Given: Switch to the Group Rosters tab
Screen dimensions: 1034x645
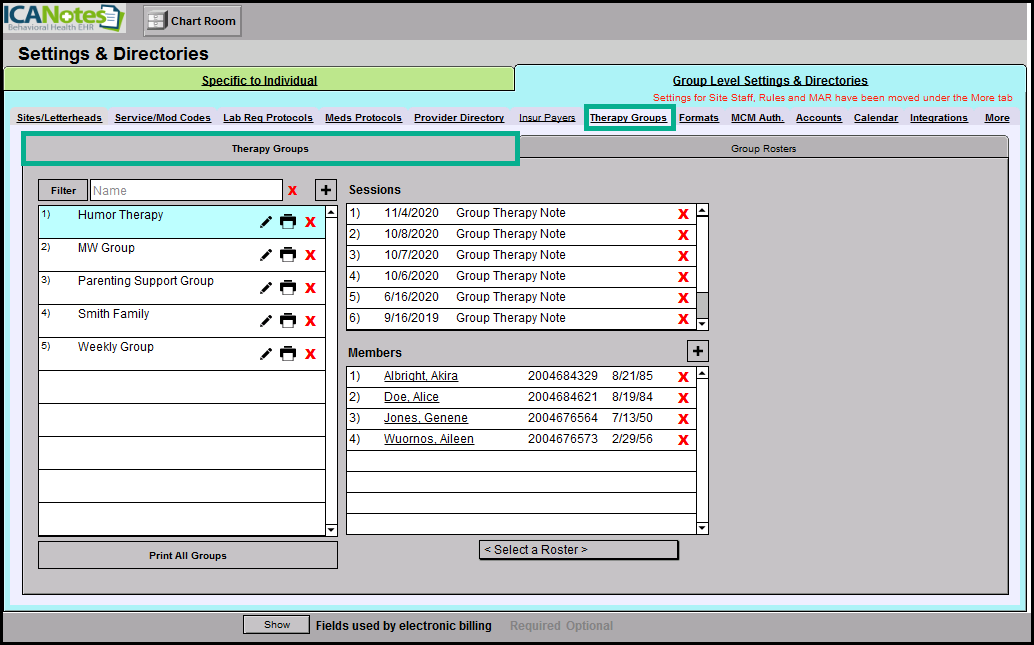Looking at the screenshot, I should click(x=763, y=149).
